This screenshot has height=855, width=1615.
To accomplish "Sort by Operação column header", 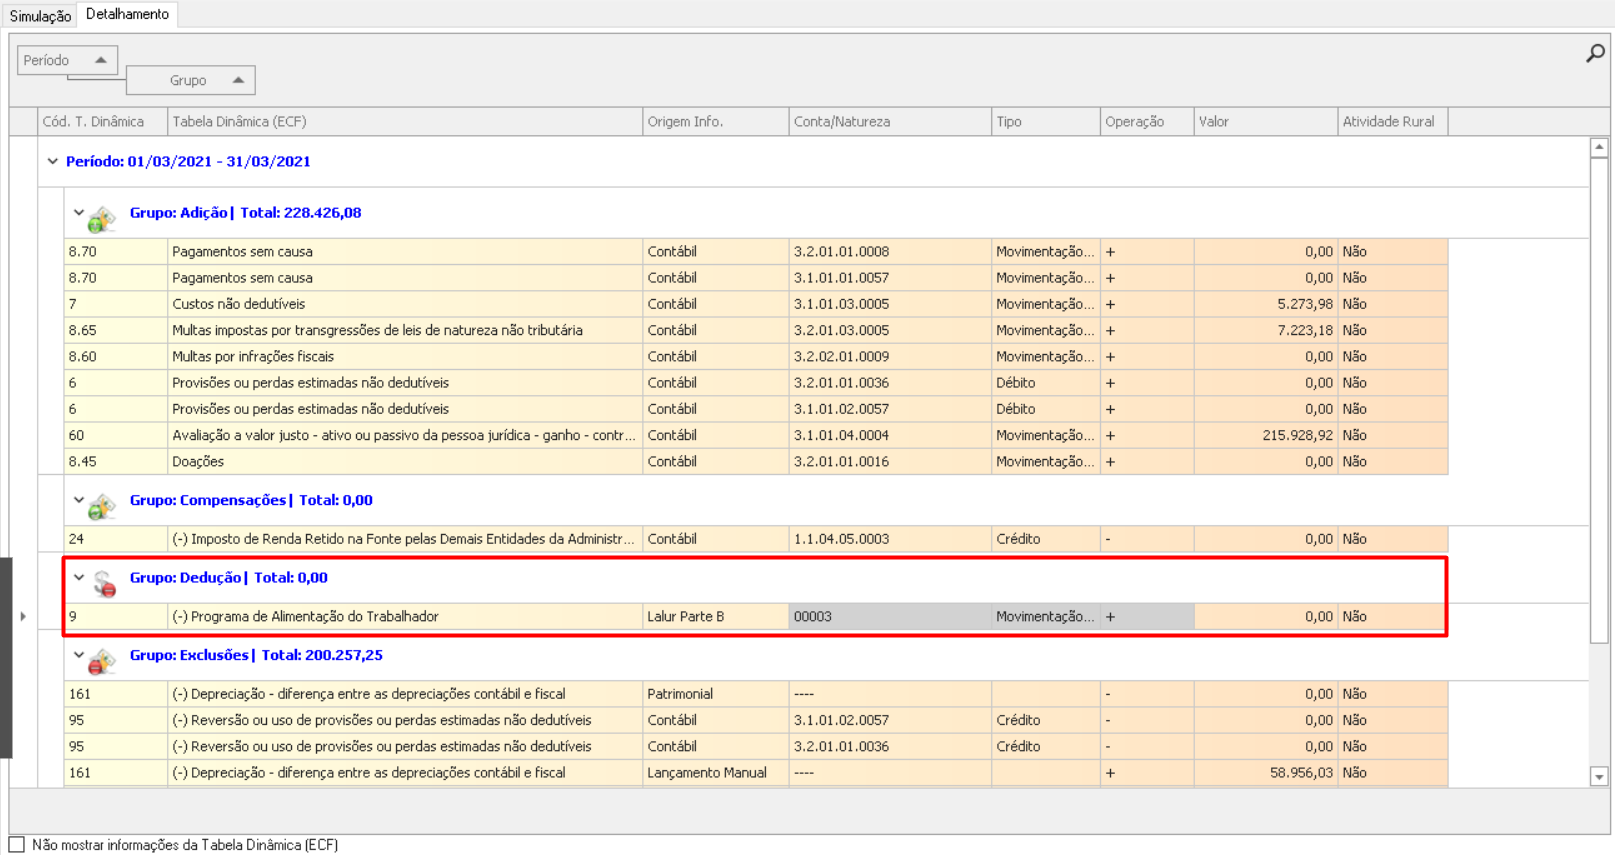I will pyautogui.click(x=1147, y=122).
